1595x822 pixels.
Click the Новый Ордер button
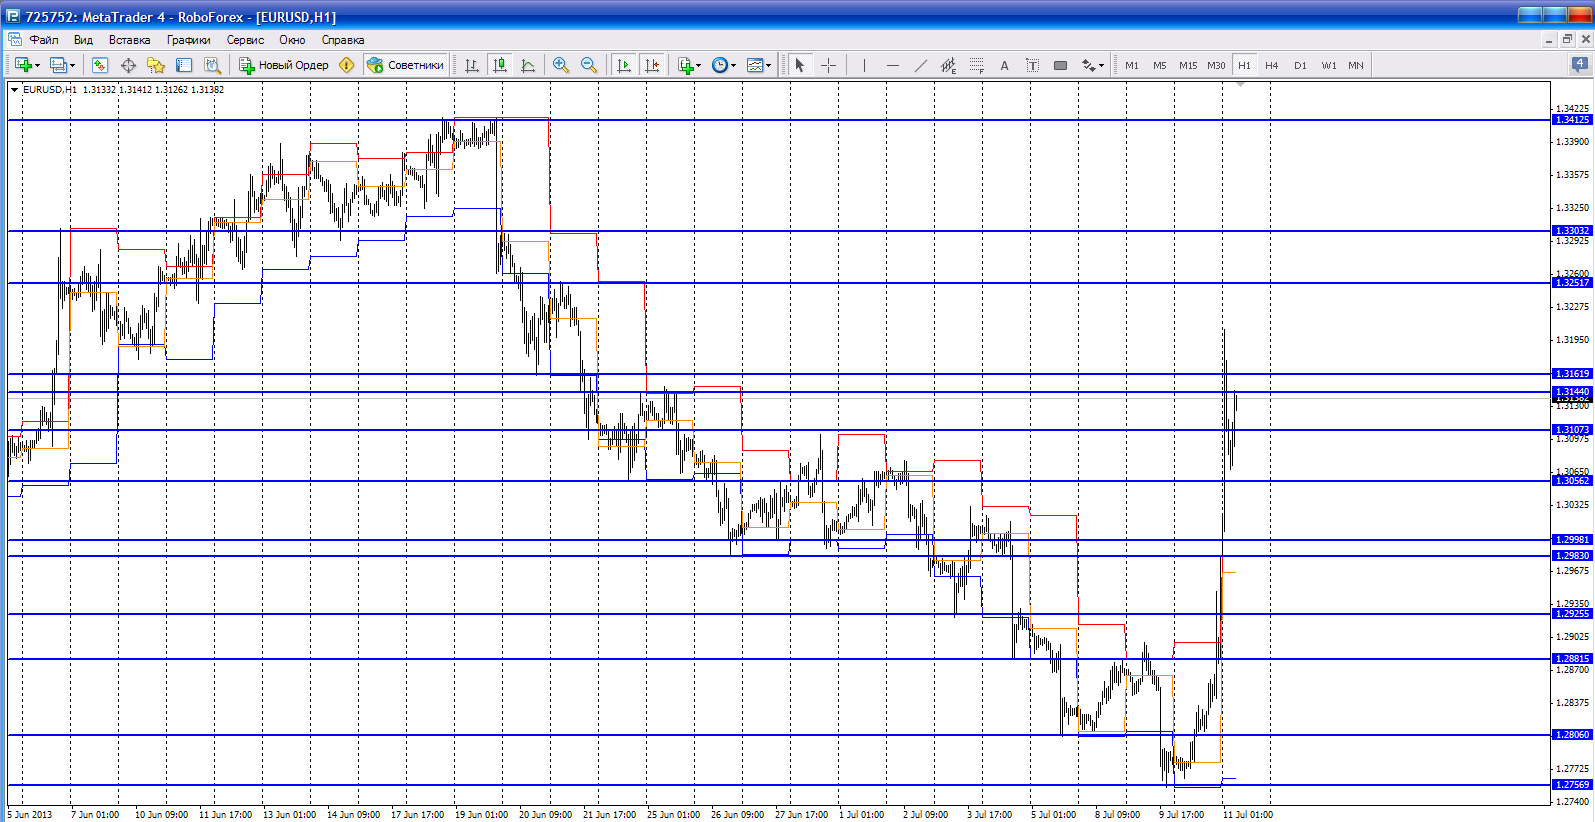pyautogui.click(x=284, y=65)
